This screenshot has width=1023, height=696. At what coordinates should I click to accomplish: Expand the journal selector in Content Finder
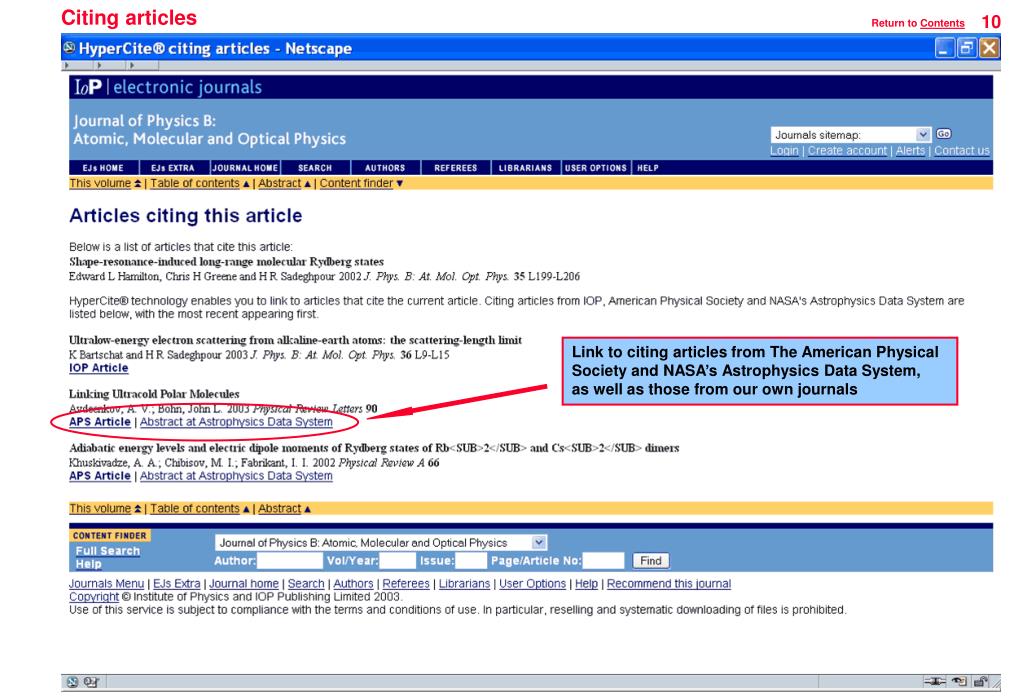pyautogui.click(x=538, y=542)
